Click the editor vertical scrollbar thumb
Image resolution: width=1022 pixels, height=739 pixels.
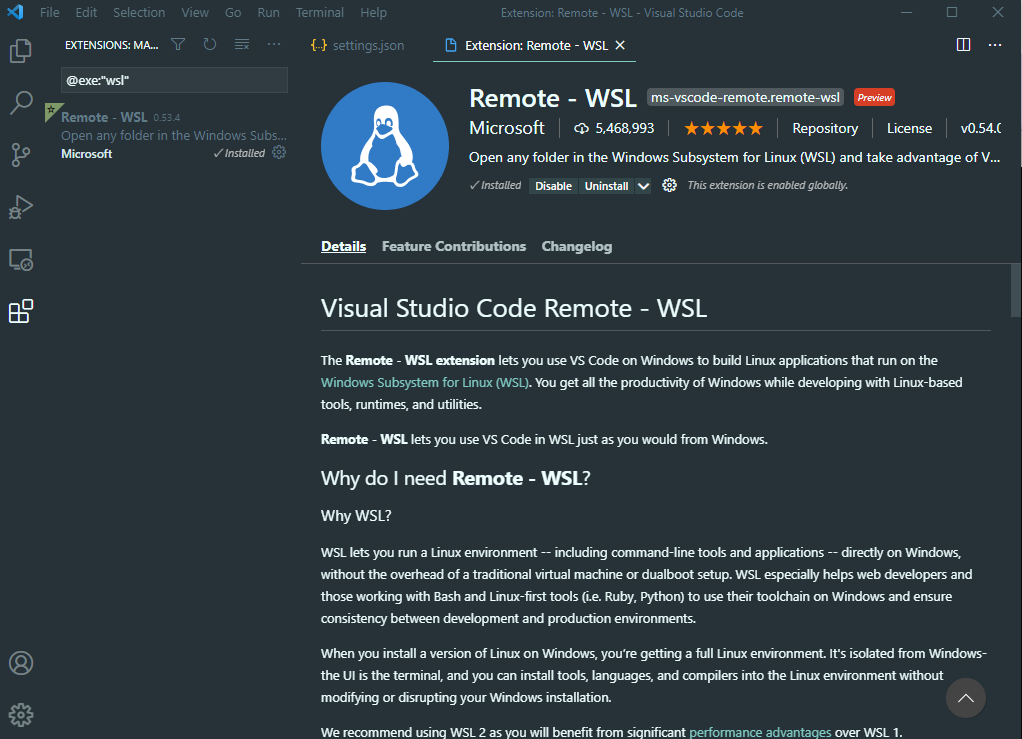pyautogui.click(x=1015, y=289)
